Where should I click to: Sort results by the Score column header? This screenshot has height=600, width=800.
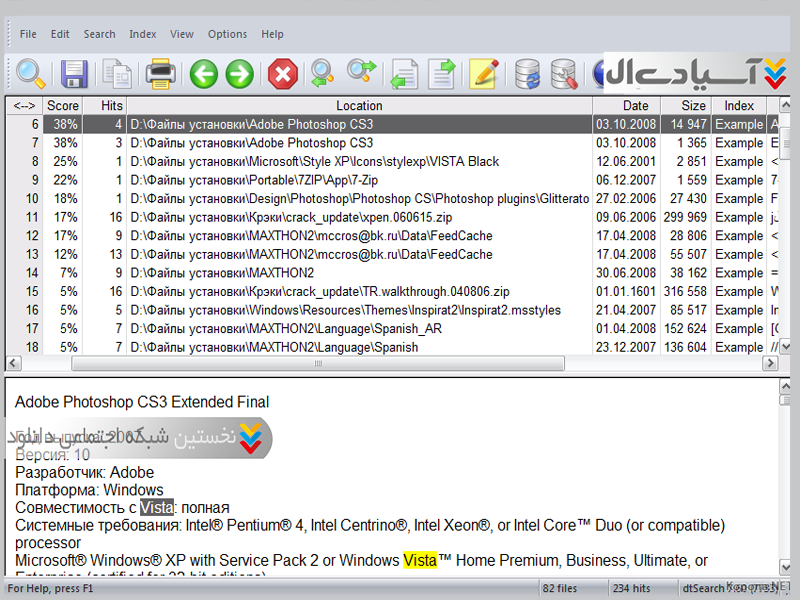click(x=62, y=105)
